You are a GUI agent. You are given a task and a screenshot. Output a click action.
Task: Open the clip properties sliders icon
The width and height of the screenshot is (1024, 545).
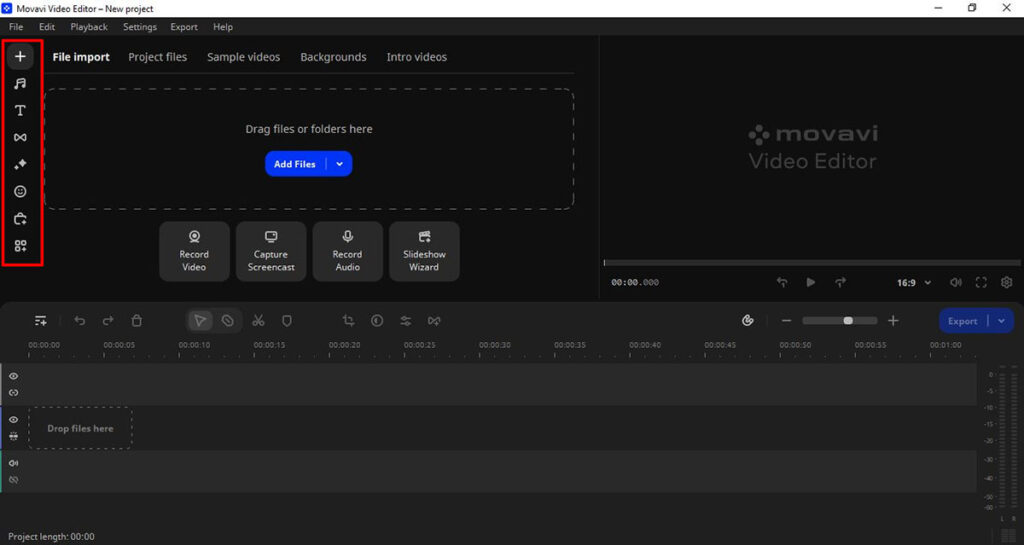point(406,320)
